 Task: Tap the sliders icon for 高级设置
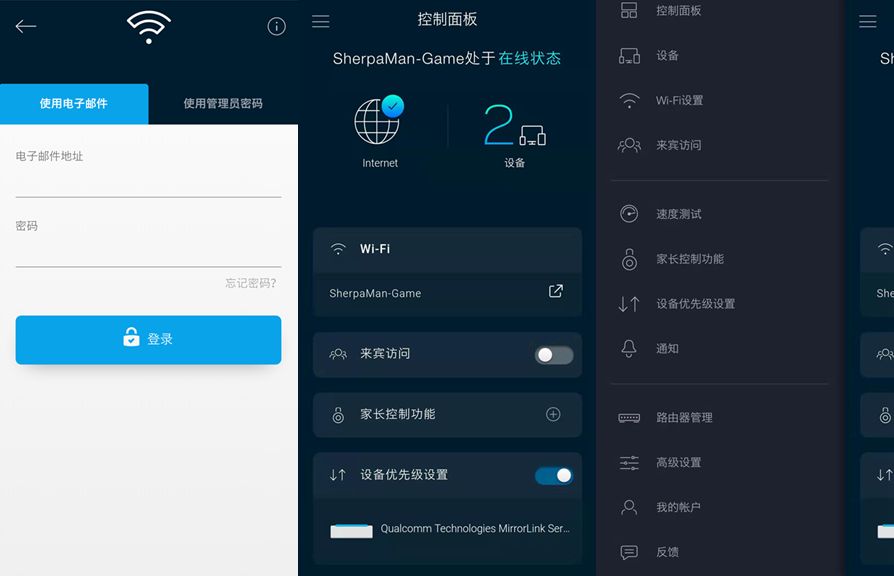[x=629, y=463]
